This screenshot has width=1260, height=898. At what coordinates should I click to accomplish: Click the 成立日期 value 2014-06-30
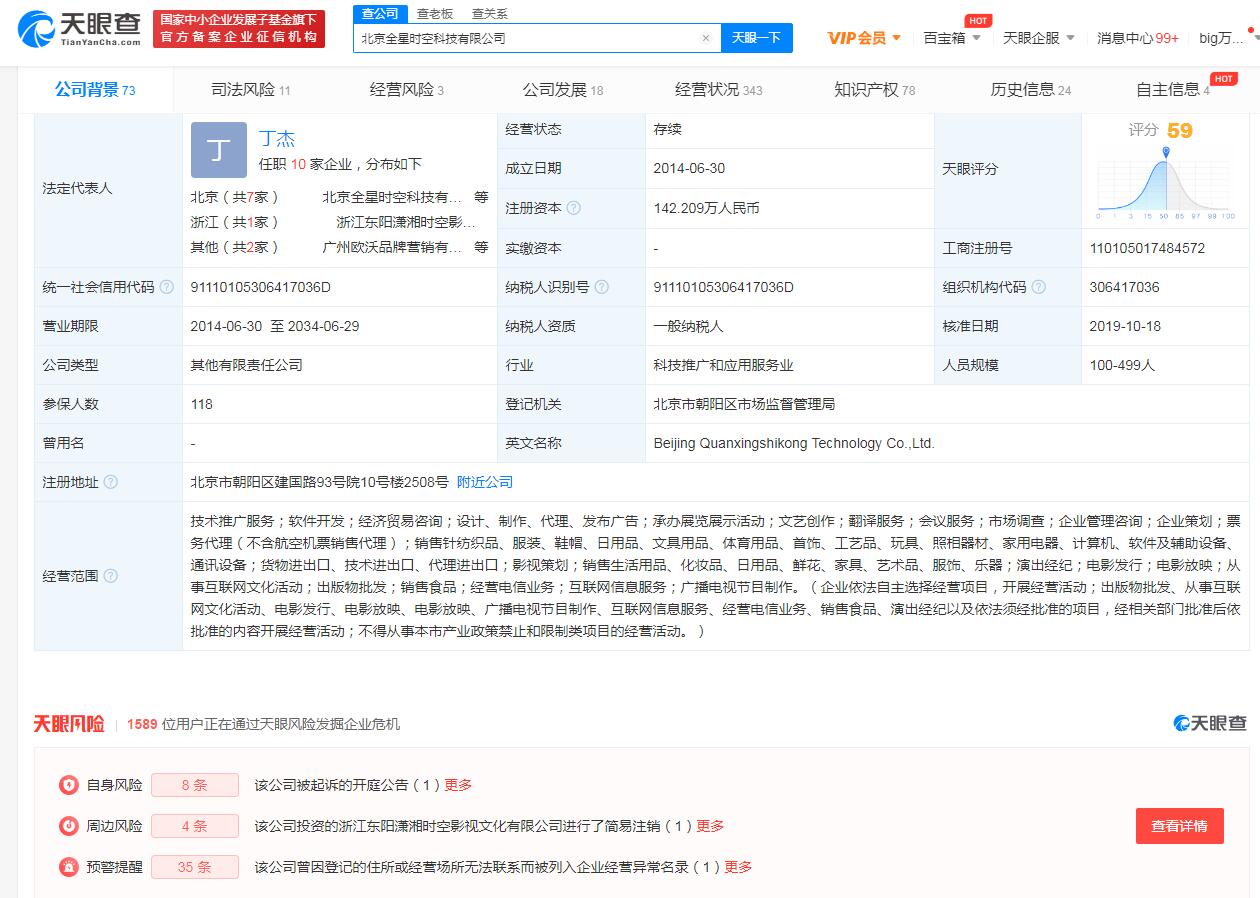point(689,169)
